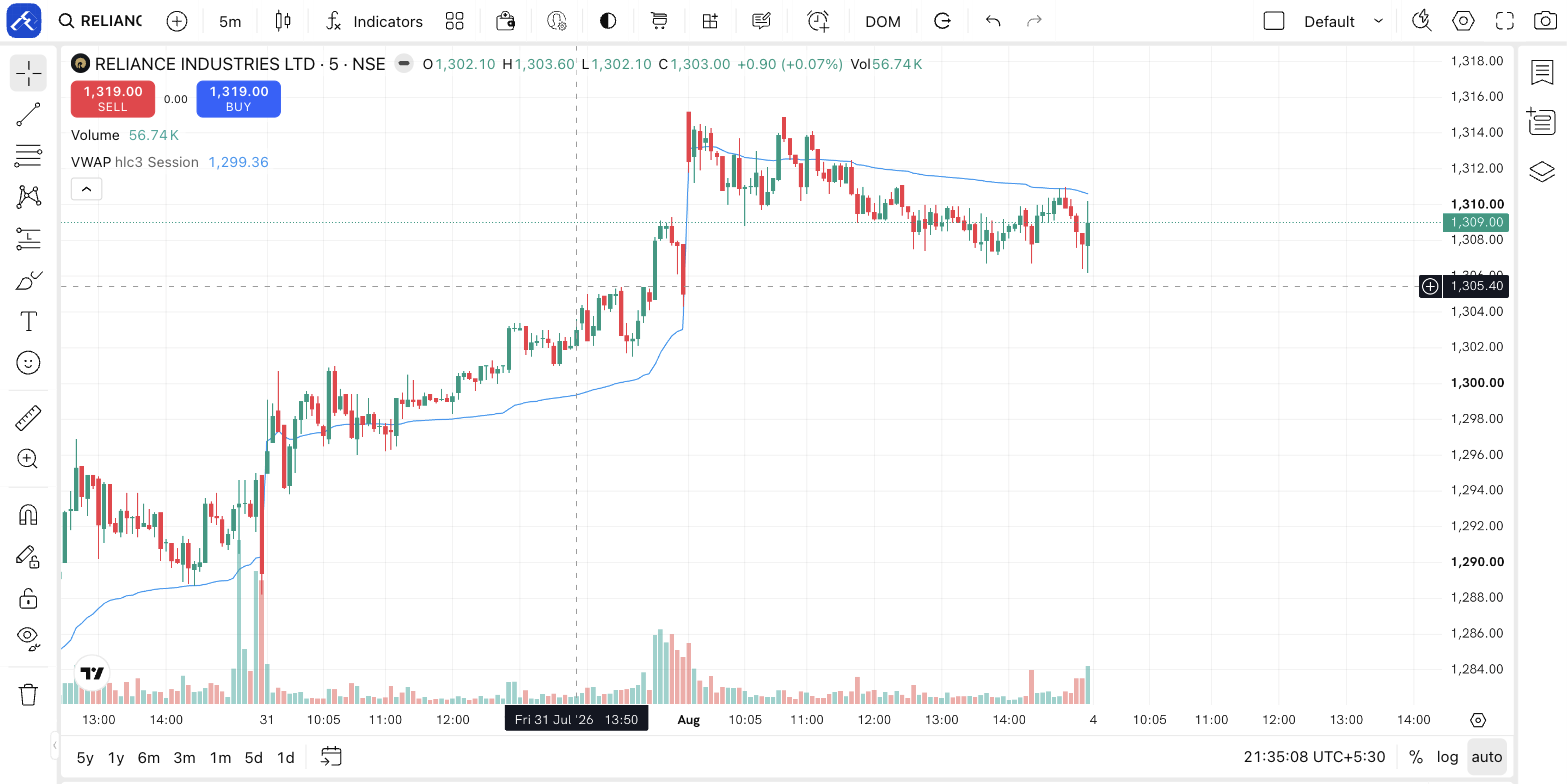Screen dimensions: 1568x784
Task: Click the blue 1,319.00 BUY button
Action: (x=239, y=98)
